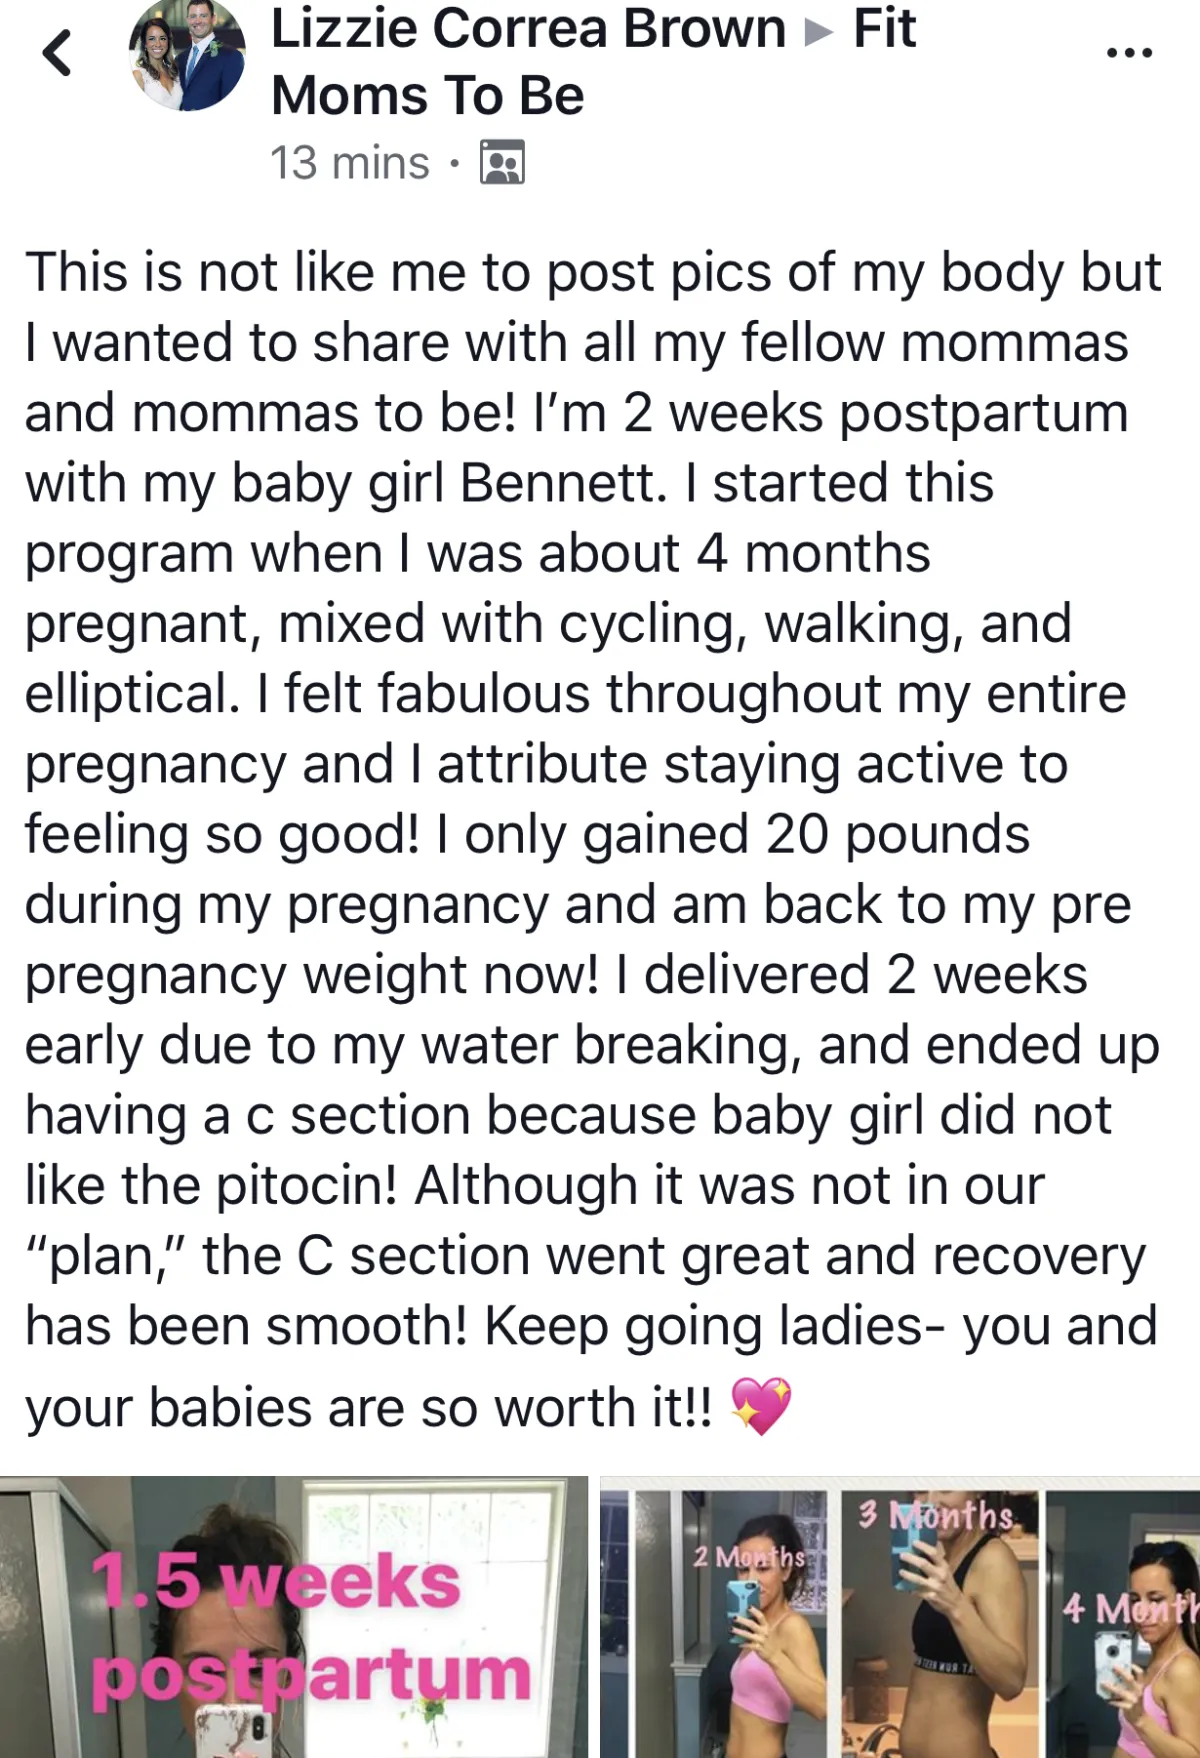Go to the Moms To Be group
This screenshot has width=1200, height=1758.
pyautogui.click(x=427, y=96)
